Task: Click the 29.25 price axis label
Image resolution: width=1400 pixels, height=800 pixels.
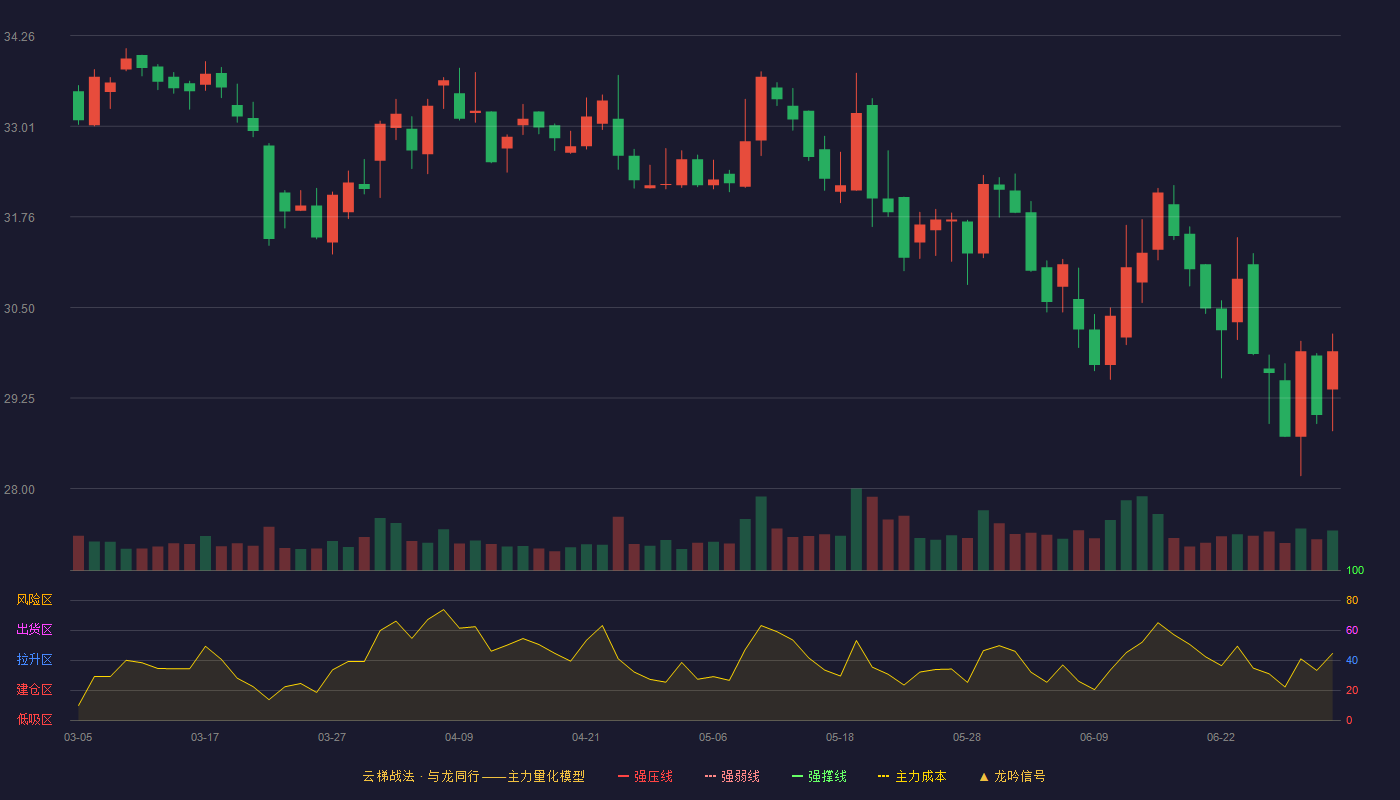Action: tap(19, 399)
